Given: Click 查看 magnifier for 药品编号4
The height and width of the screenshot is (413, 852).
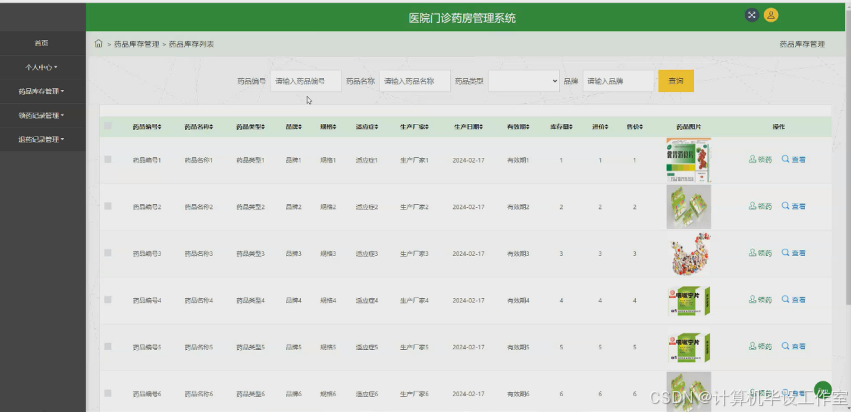Looking at the screenshot, I should pos(785,300).
